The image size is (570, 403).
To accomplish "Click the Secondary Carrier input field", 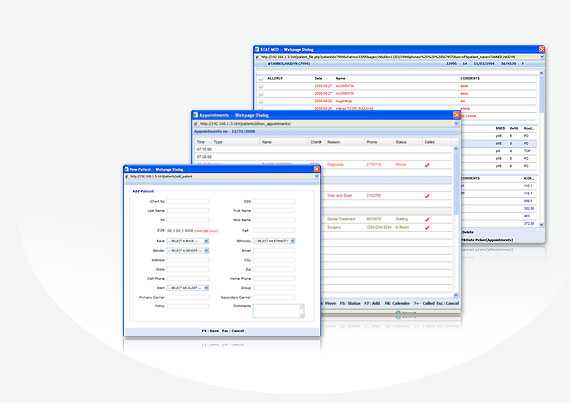I will (274, 298).
